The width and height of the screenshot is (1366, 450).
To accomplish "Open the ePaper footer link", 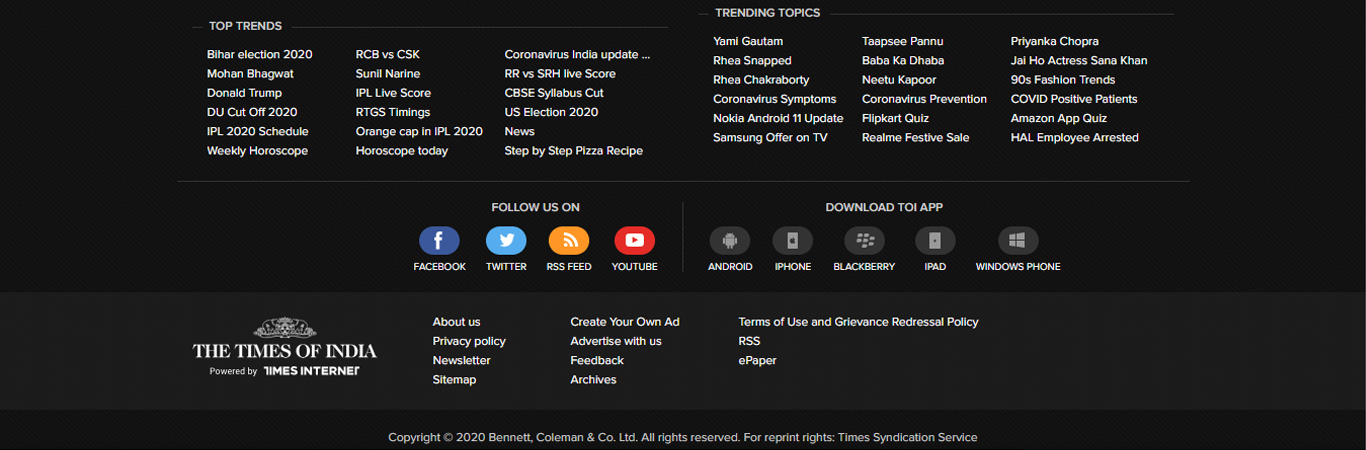I will [x=757, y=361].
